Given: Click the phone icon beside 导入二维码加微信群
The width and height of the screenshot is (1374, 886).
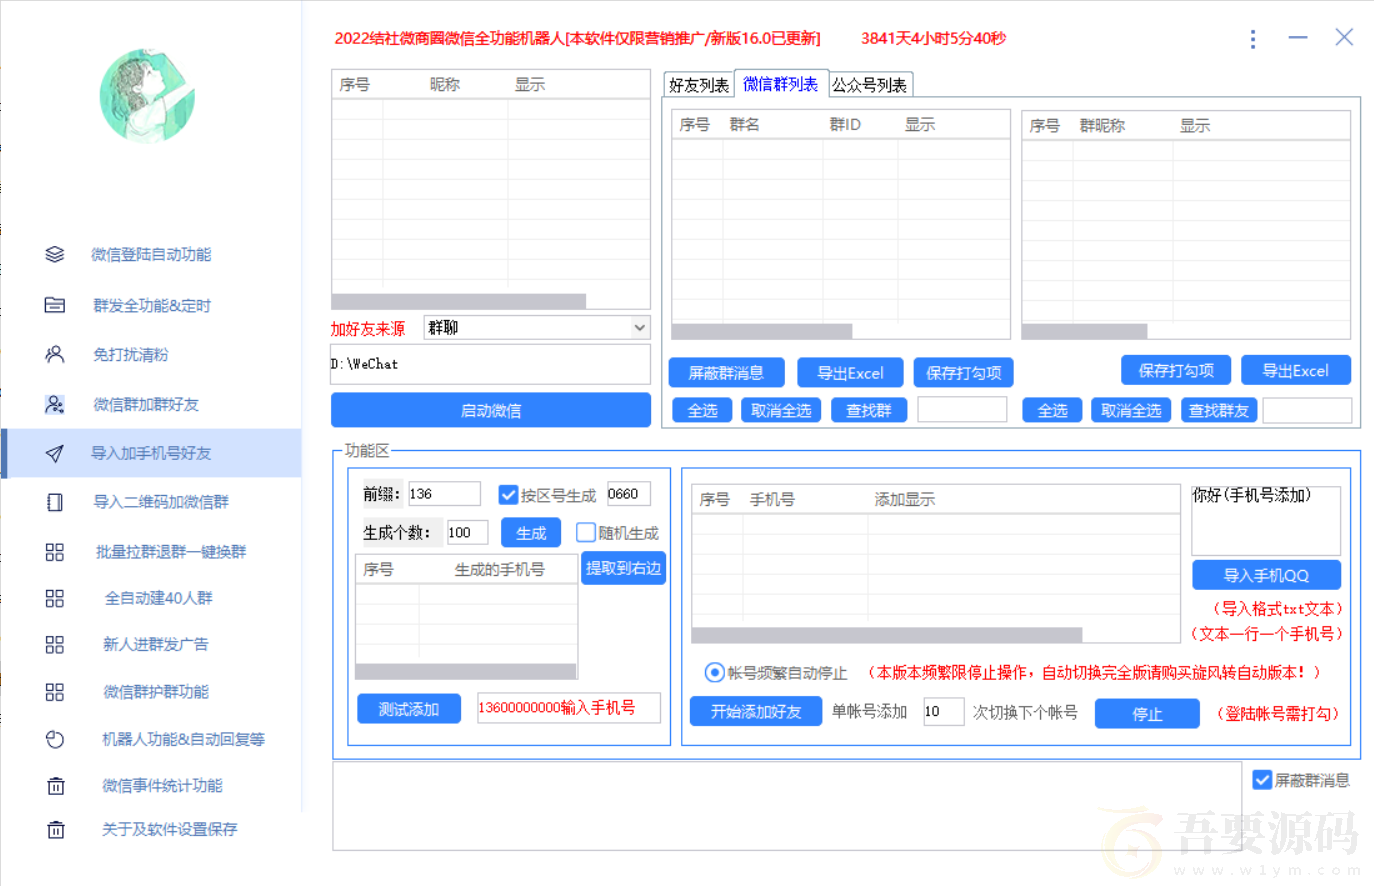Looking at the screenshot, I should [55, 502].
